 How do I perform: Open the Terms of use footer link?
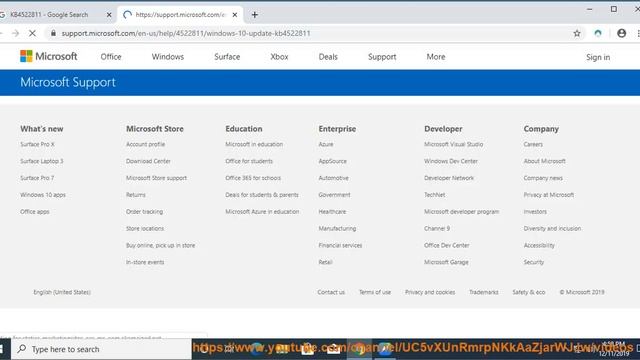(375, 292)
